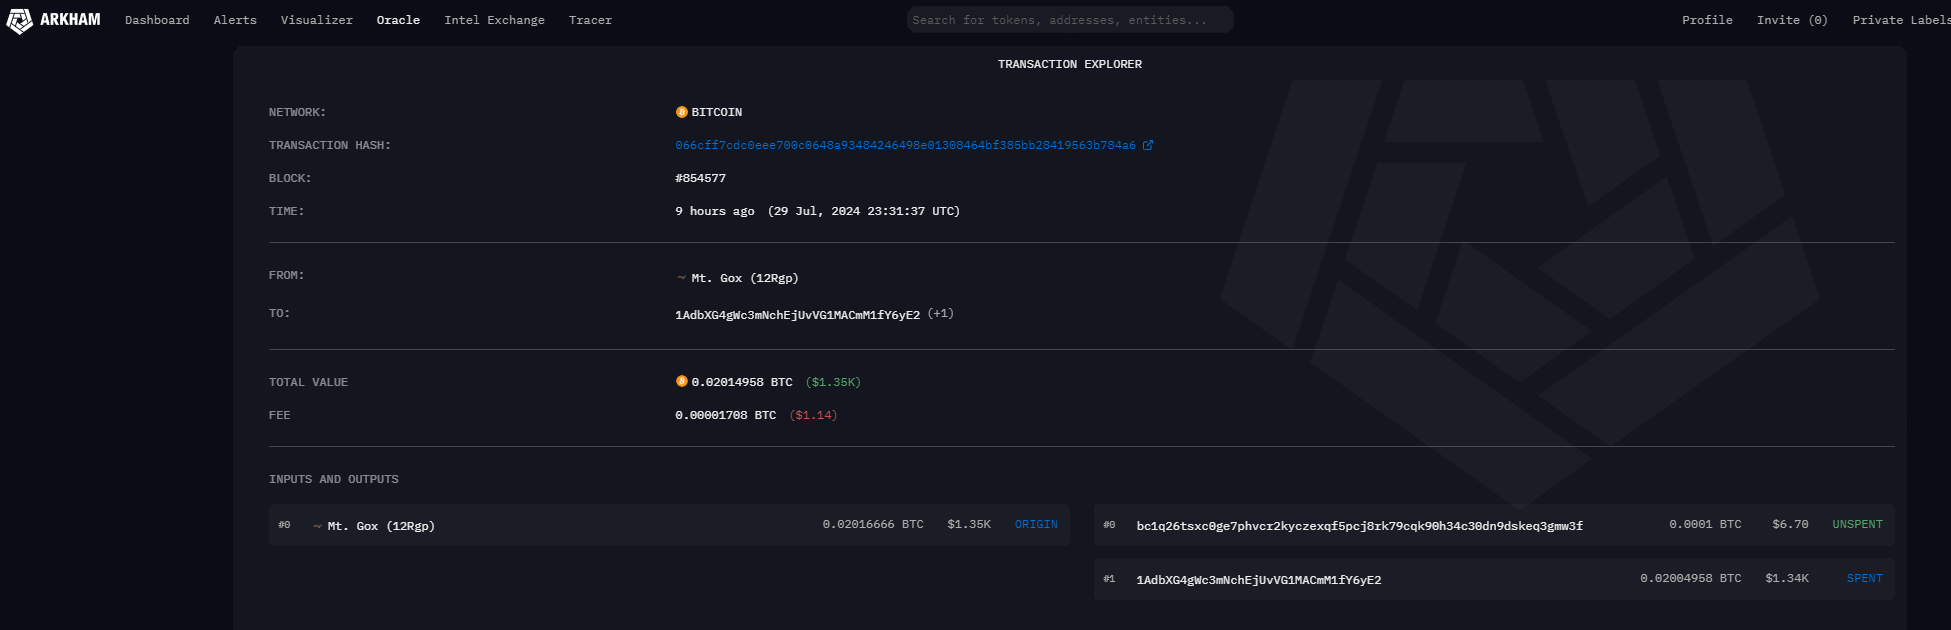Click the Bitcoin icon beside total value
Image resolution: width=1951 pixels, height=630 pixels.
coord(681,382)
